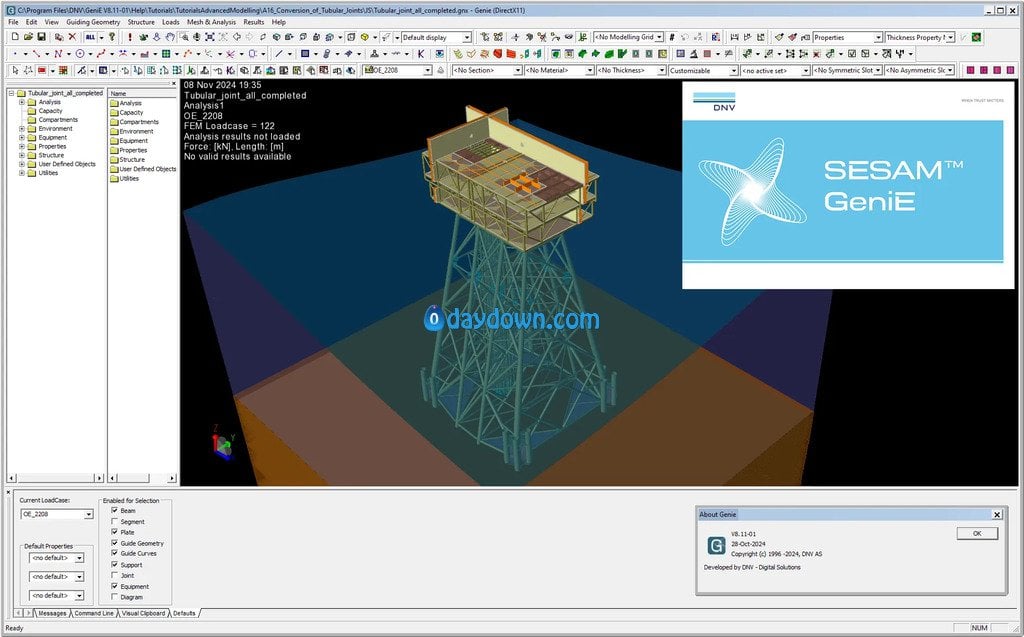Open the File menu
The width and height of the screenshot is (1024, 637).
pos(13,22)
